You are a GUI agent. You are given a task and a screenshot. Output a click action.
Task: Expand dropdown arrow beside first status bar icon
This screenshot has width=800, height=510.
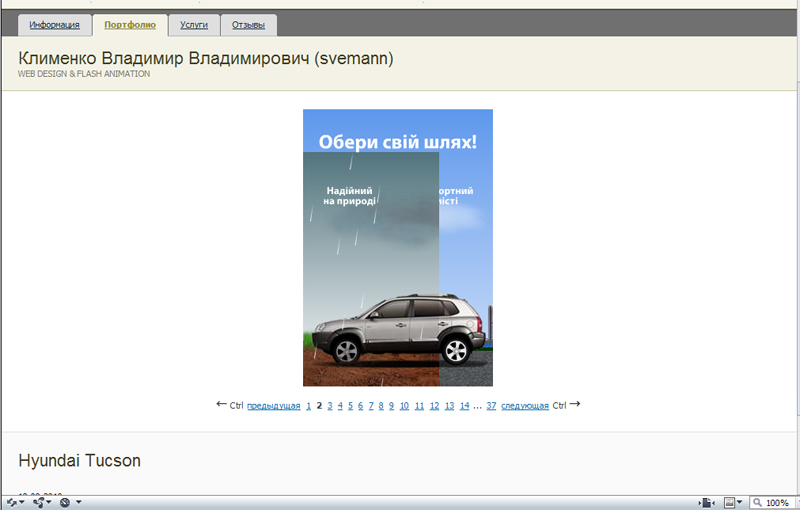pyautogui.click(x=24, y=502)
